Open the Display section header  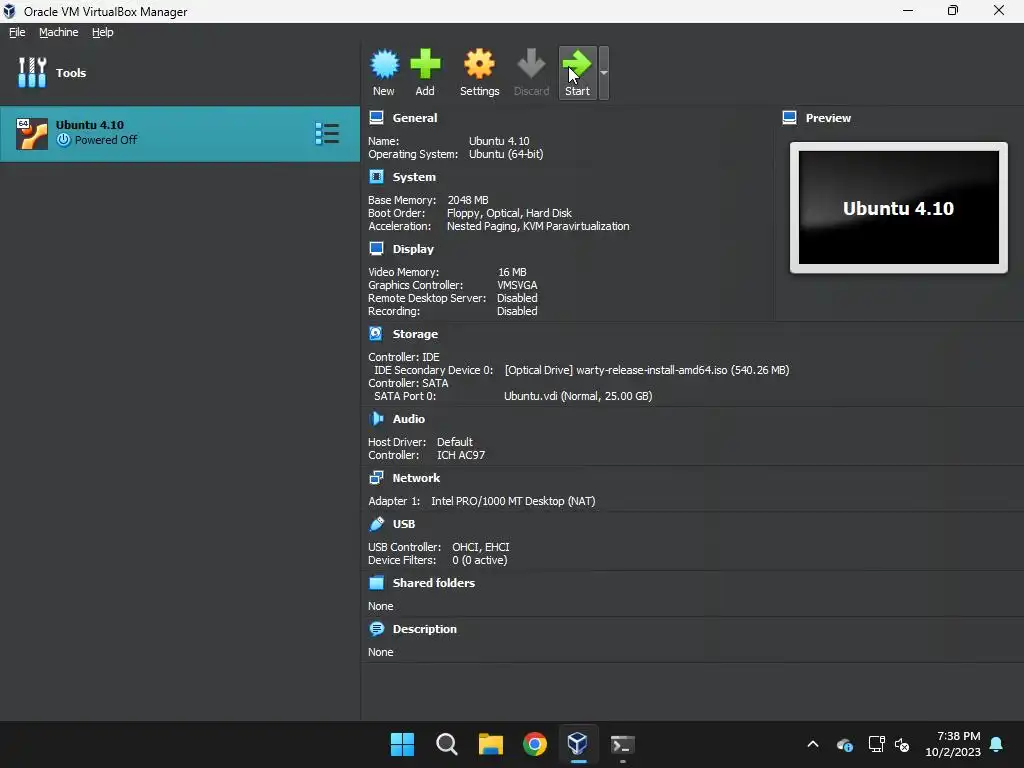413,249
